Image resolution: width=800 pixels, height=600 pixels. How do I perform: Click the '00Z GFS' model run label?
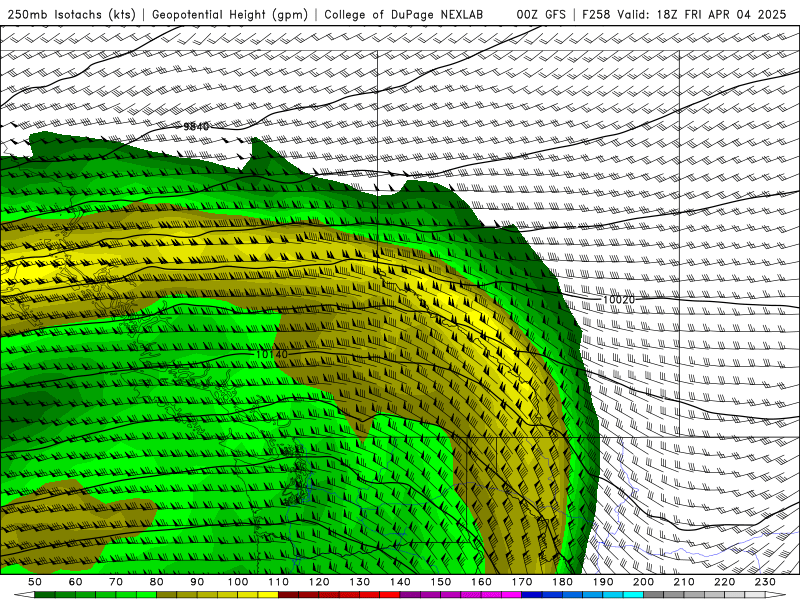pos(541,15)
